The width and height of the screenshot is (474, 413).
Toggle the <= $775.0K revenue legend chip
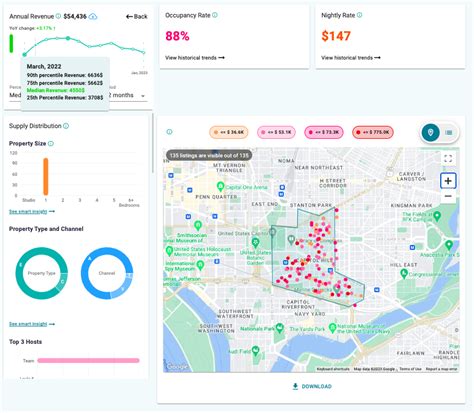coord(373,132)
